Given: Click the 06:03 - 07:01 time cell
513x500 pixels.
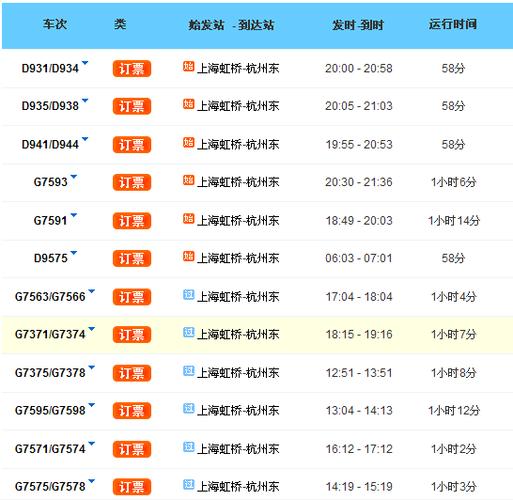Looking at the screenshot, I should point(359,258).
